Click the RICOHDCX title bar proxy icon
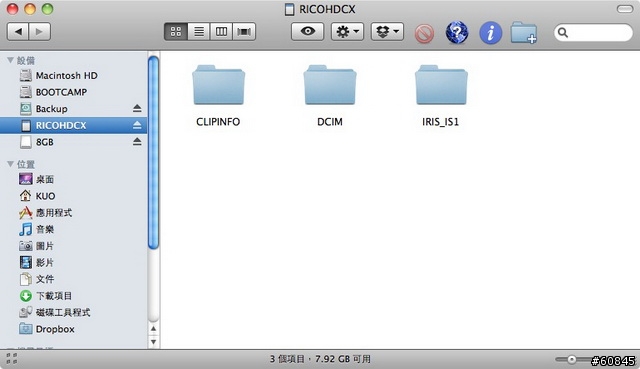The width and height of the screenshot is (640, 369). [289, 9]
